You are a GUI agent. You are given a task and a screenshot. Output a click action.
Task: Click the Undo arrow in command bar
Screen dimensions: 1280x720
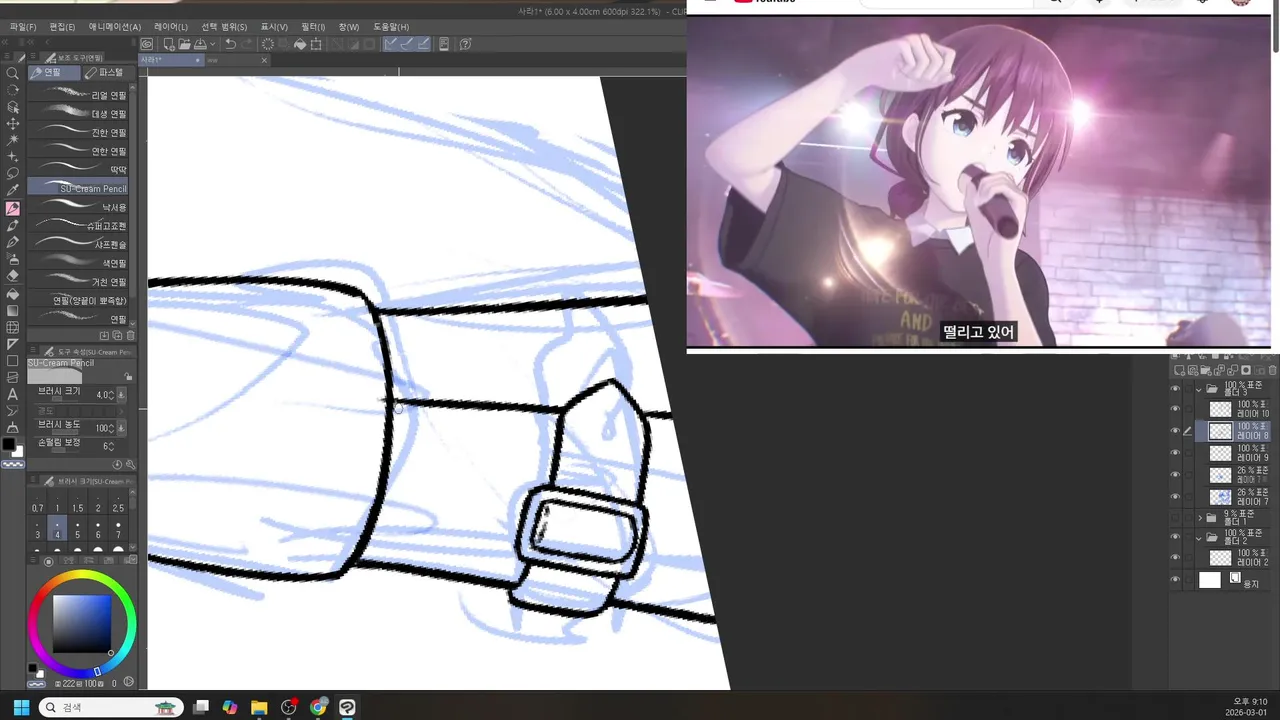pyautogui.click(x=231, y=44)
